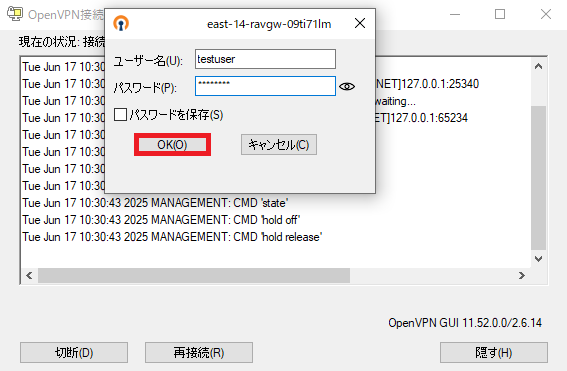
Task: Disconnect using the 切断(D) button
Action: (x=74, y=352)
